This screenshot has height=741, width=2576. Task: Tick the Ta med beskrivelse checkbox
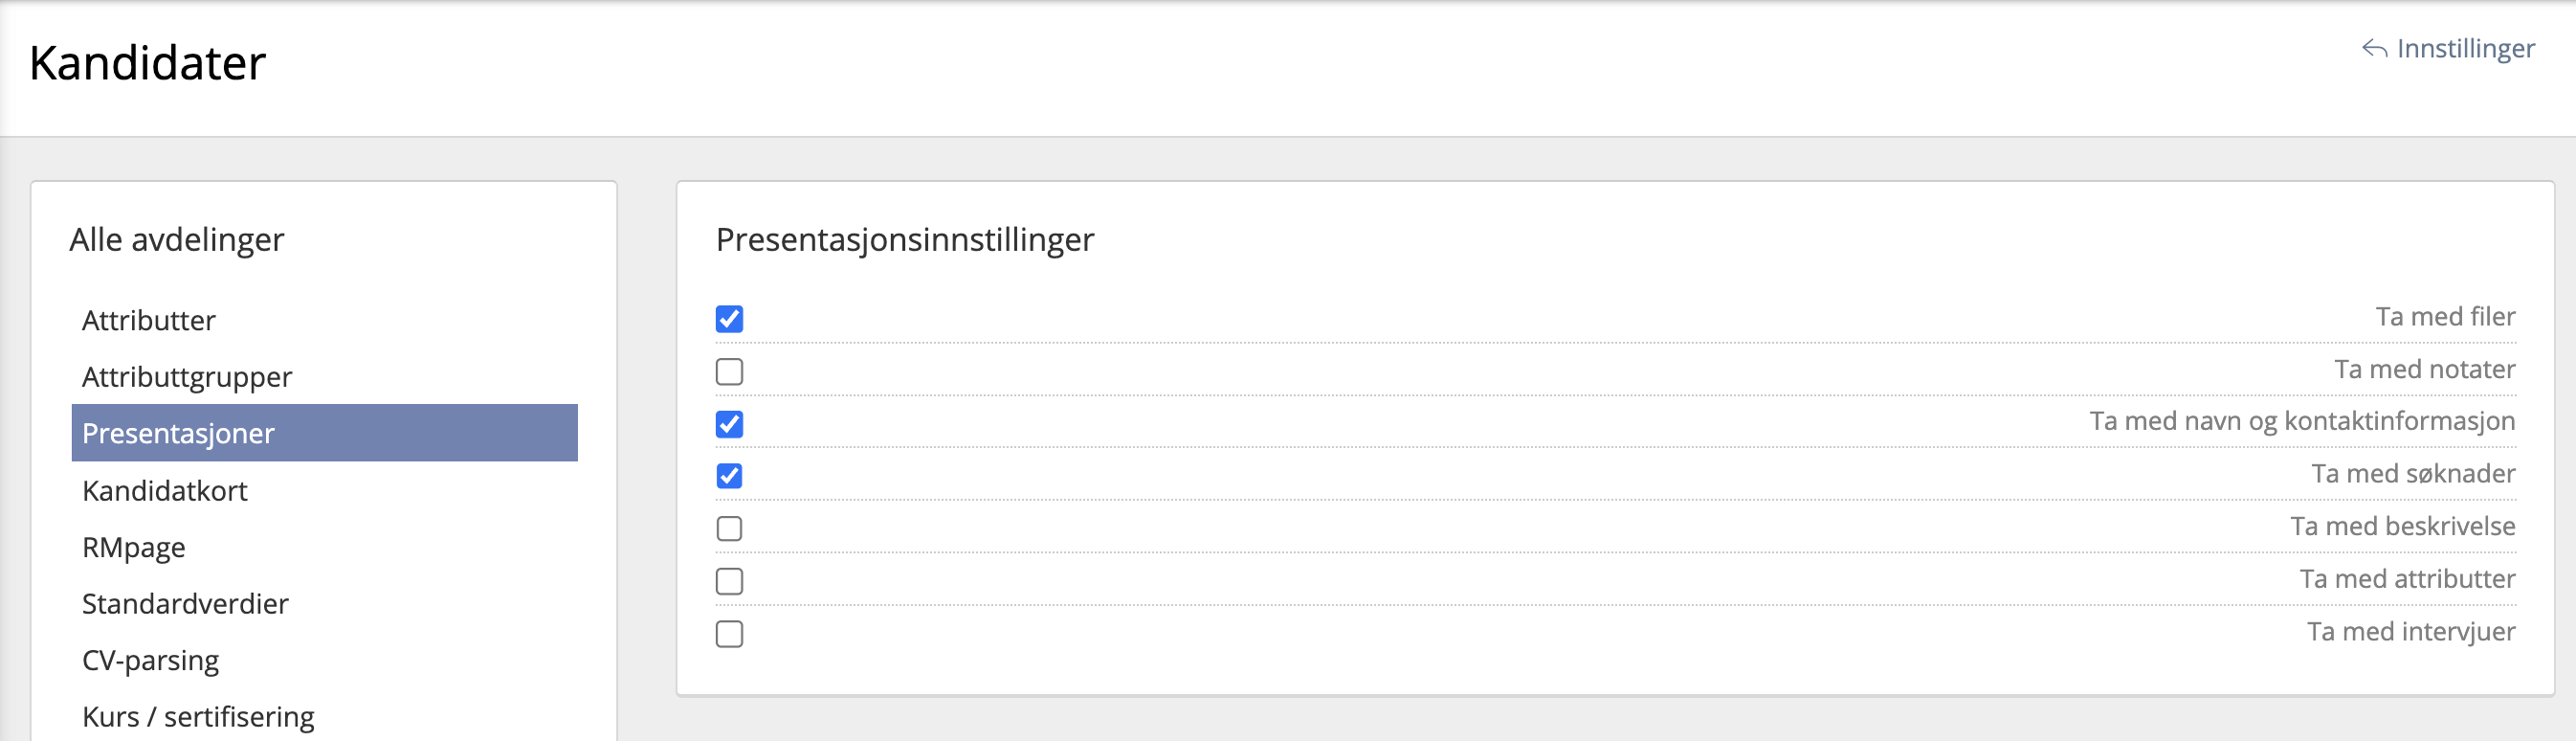coord(729,529)
